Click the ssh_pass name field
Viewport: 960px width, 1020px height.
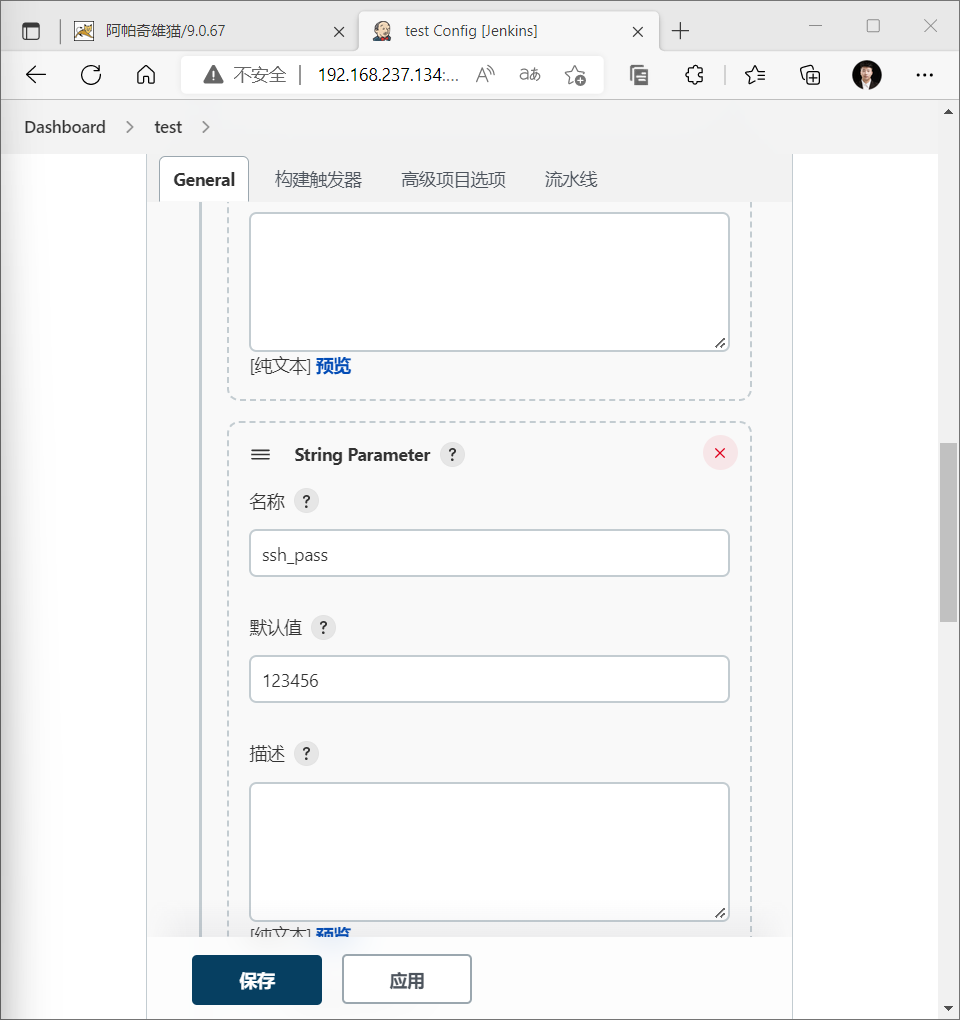click(x=489, y=553)
